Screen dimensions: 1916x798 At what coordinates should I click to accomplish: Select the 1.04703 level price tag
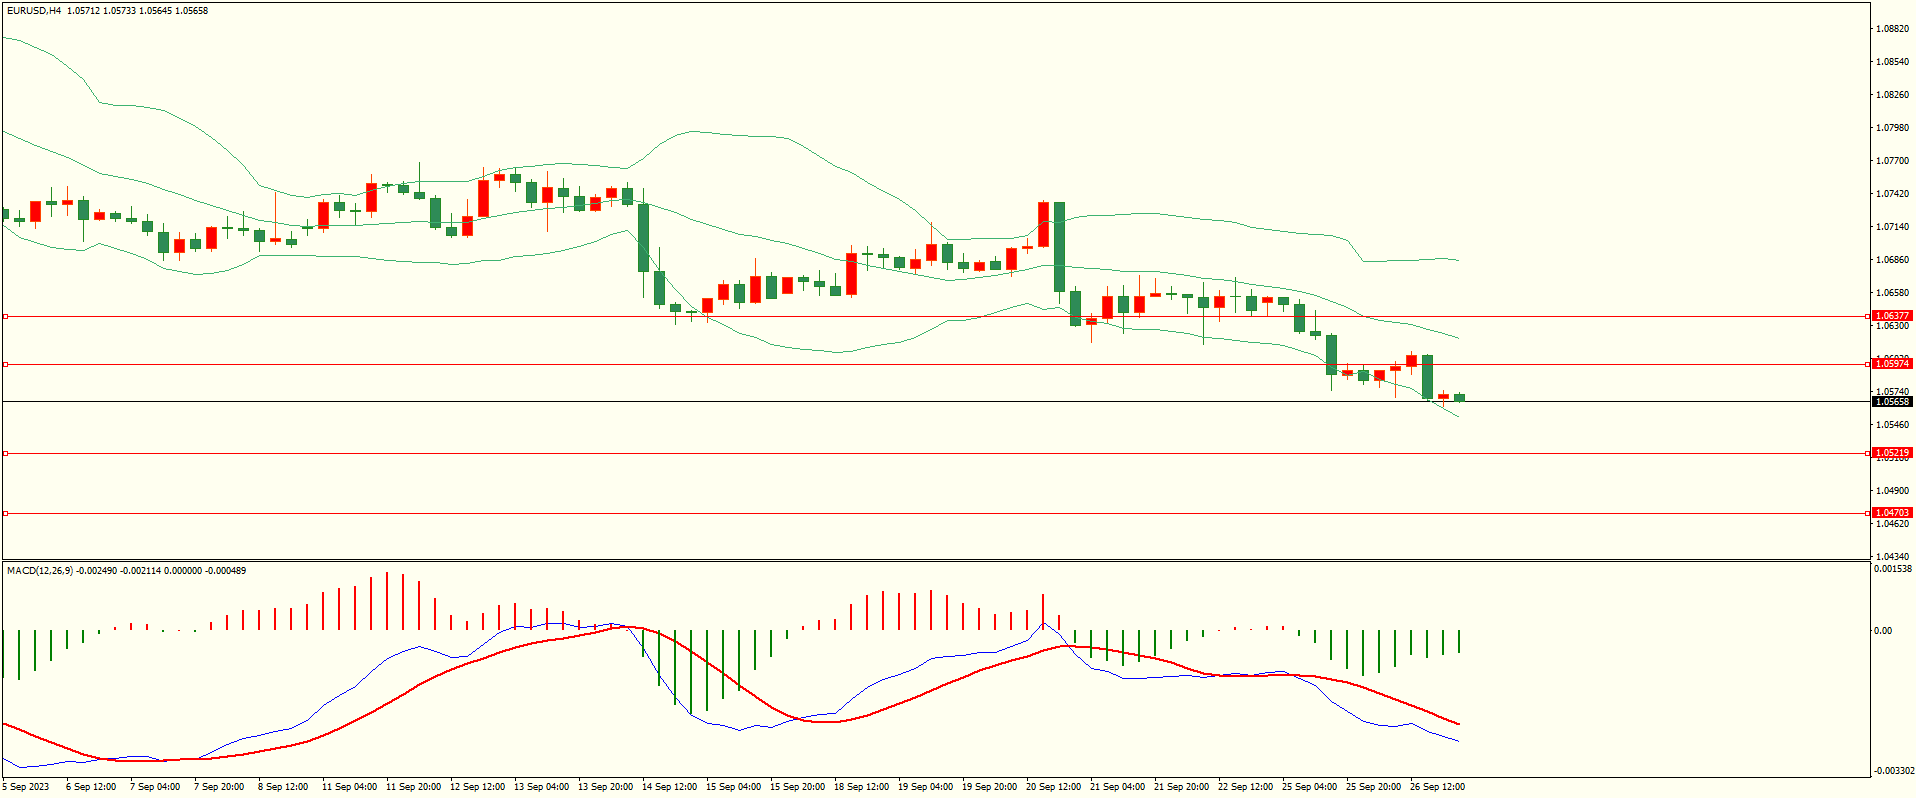tap(1891, 513)
